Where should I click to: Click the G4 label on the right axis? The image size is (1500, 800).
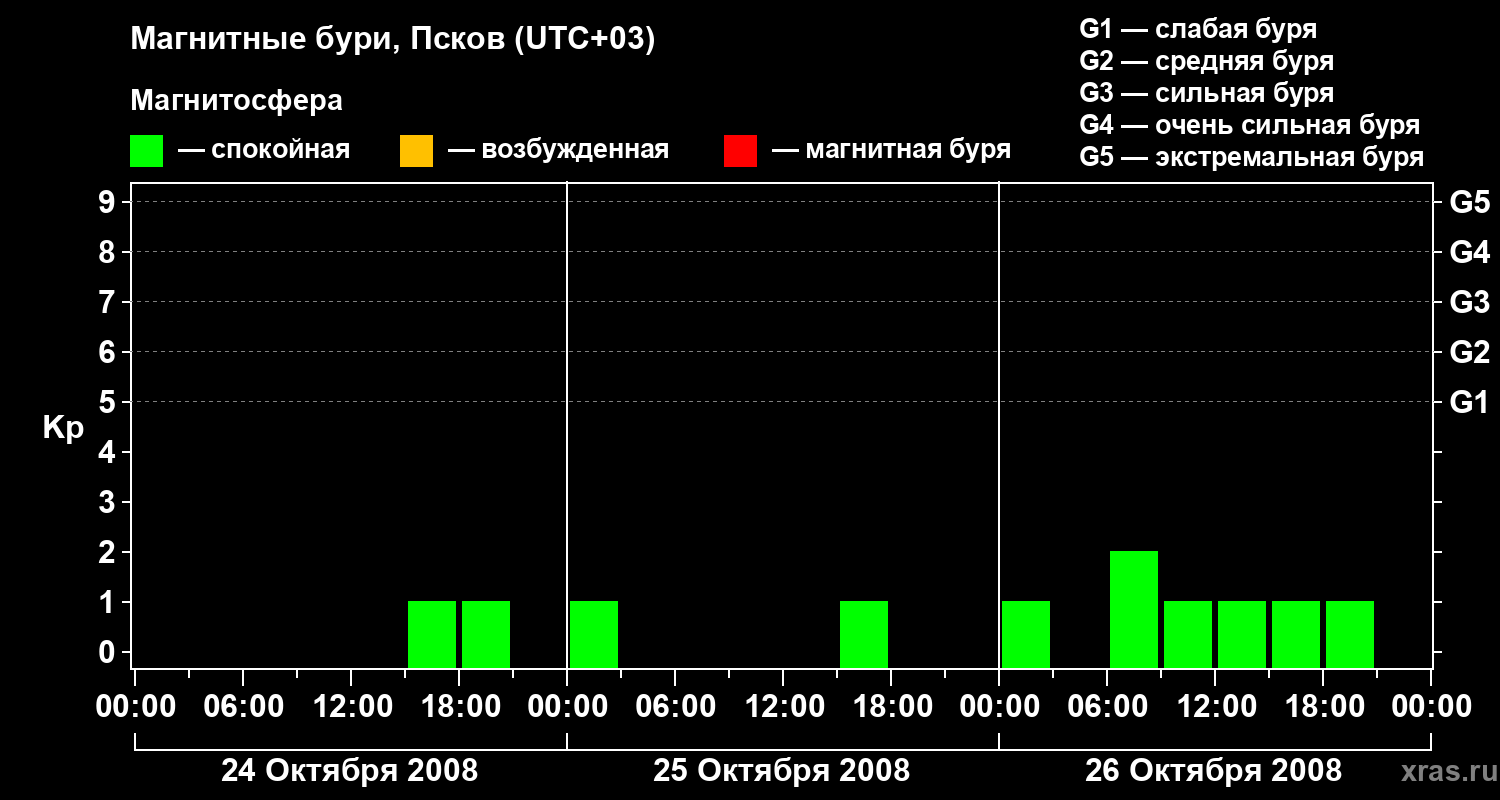tap(1469, 253)
